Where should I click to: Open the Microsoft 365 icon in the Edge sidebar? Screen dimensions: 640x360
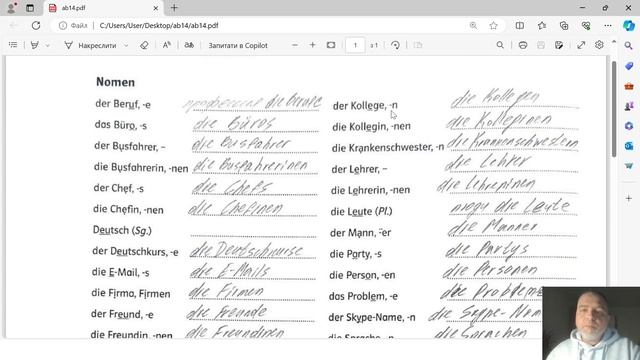(629, 126)
